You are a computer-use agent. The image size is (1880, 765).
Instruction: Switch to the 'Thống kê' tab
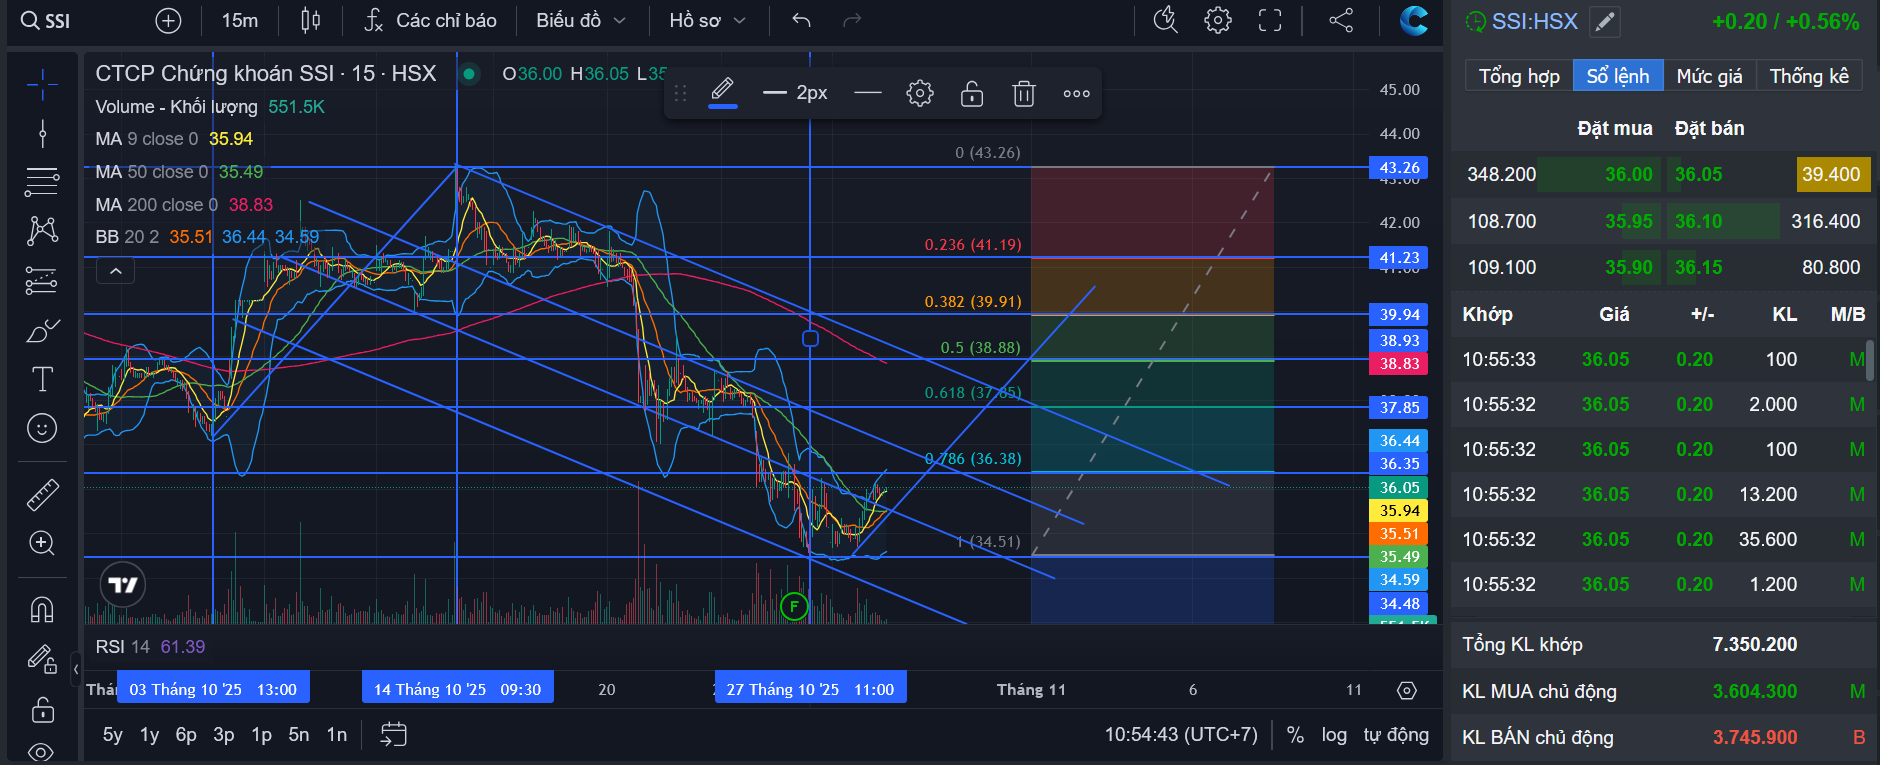coord(1809,76)
